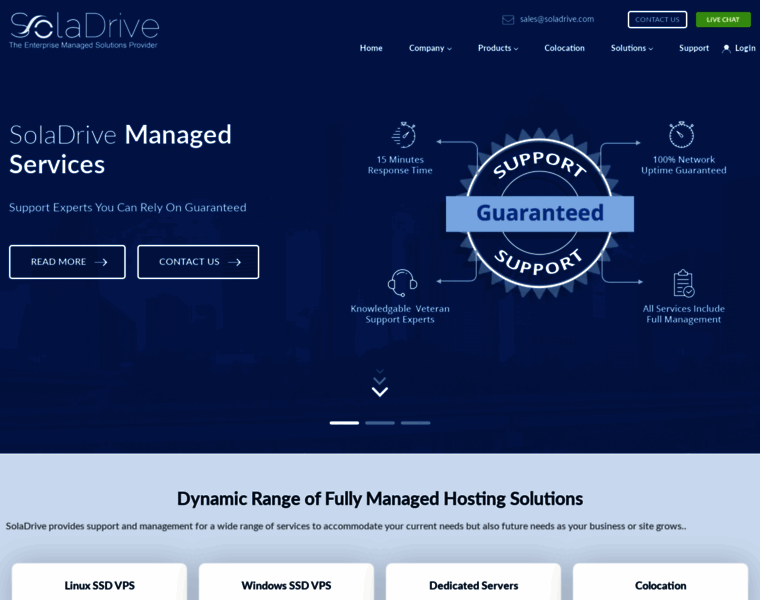This screenshot has height=600, width=760.
Task: Open the Linux SSD VPS card
Action: click(99, 585)
